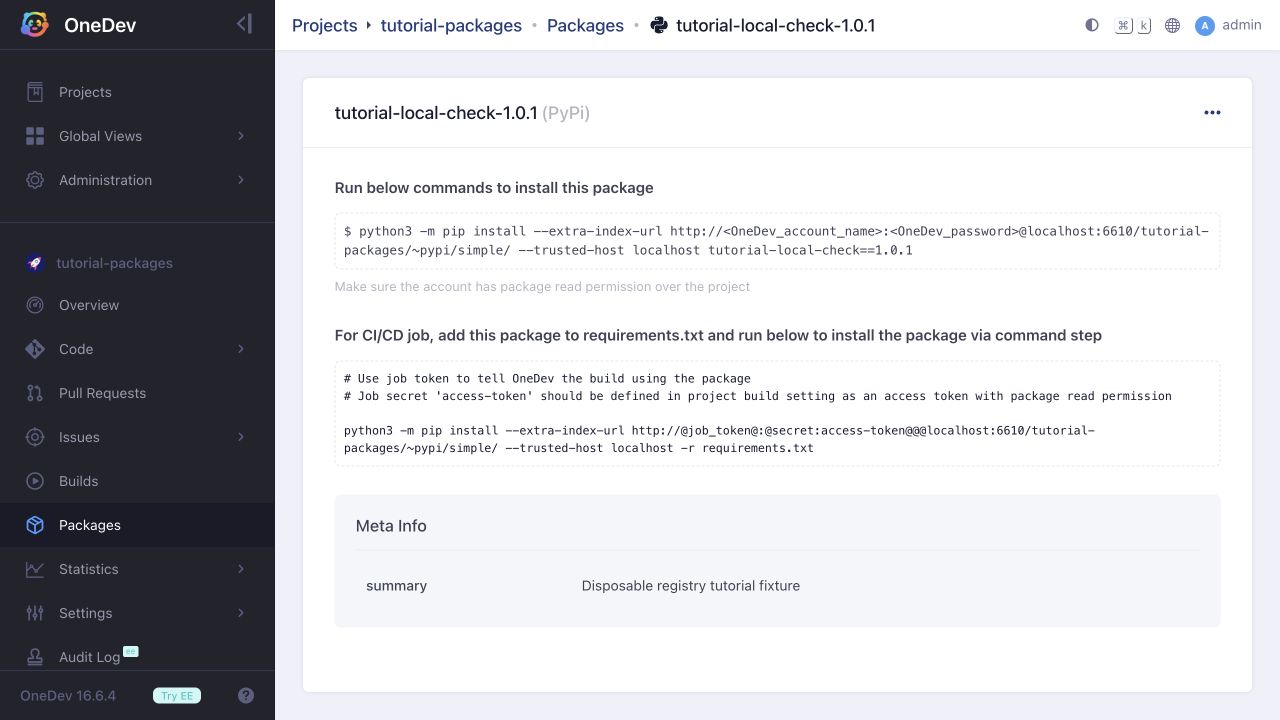The width and height of the screenshot is (1280, 720).
Task: Click the Issues target icon
Action: [x=35, y=437]
